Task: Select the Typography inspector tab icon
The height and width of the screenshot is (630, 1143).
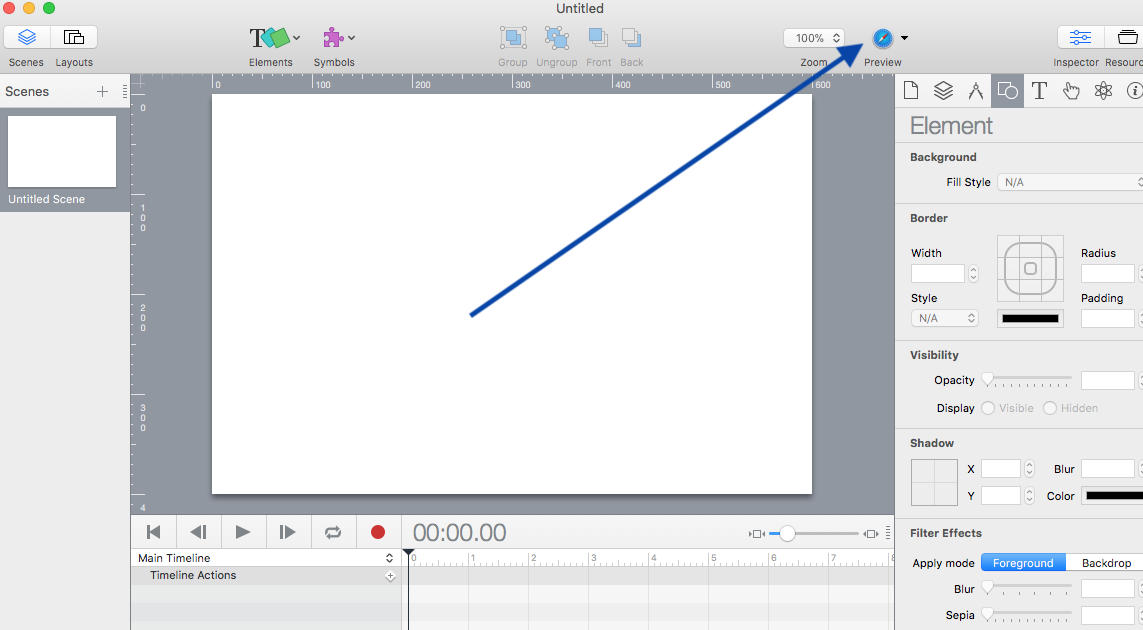Action: coord(1039,90)
